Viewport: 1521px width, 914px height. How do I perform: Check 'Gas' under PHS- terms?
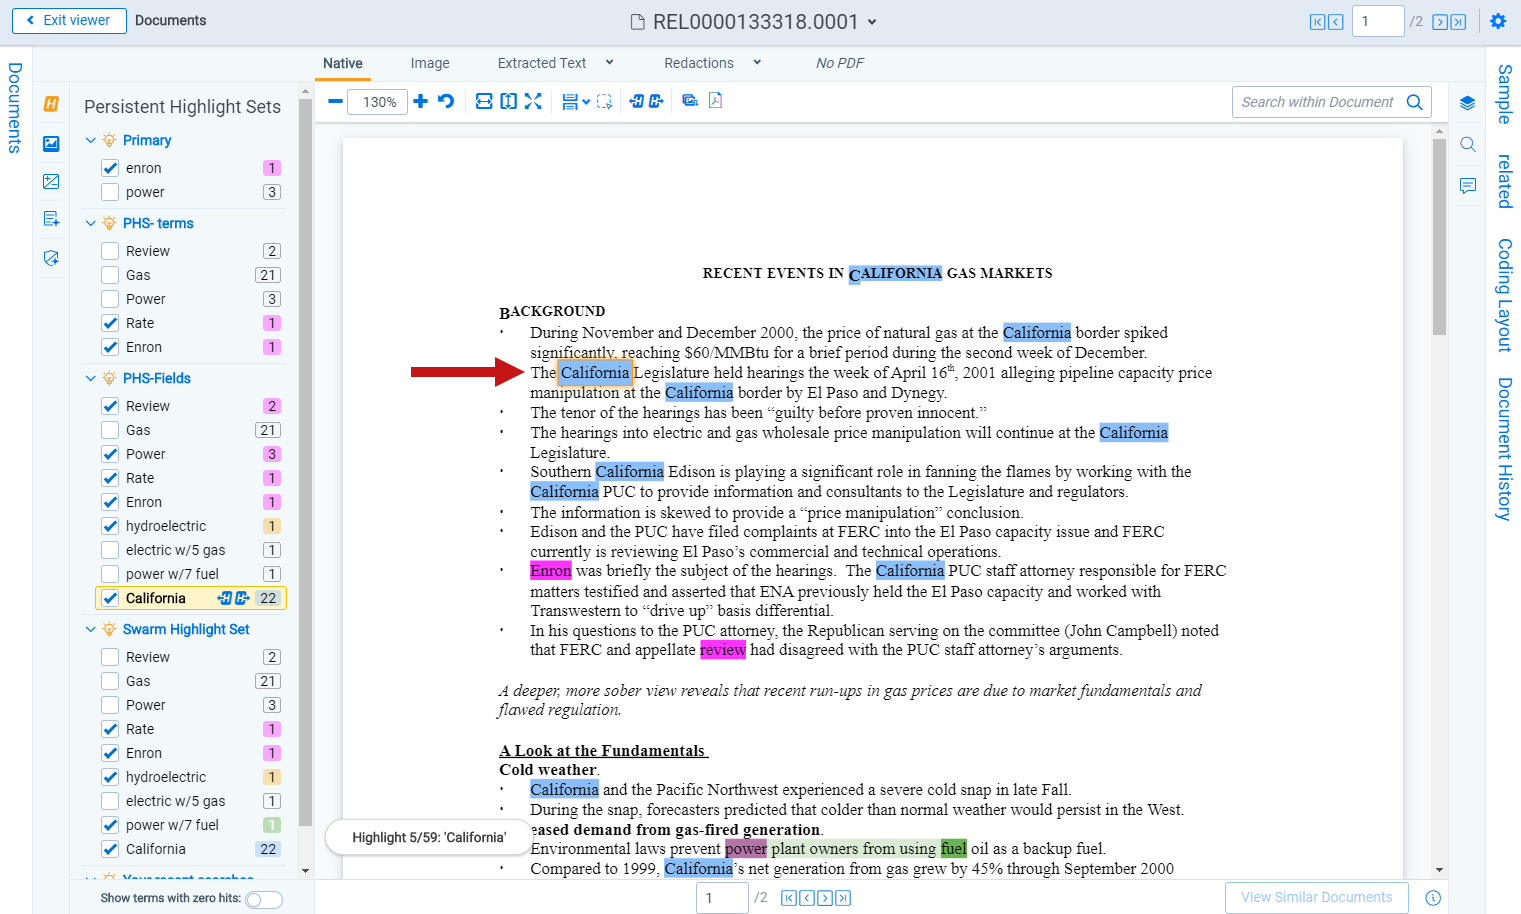click(110, 275)
